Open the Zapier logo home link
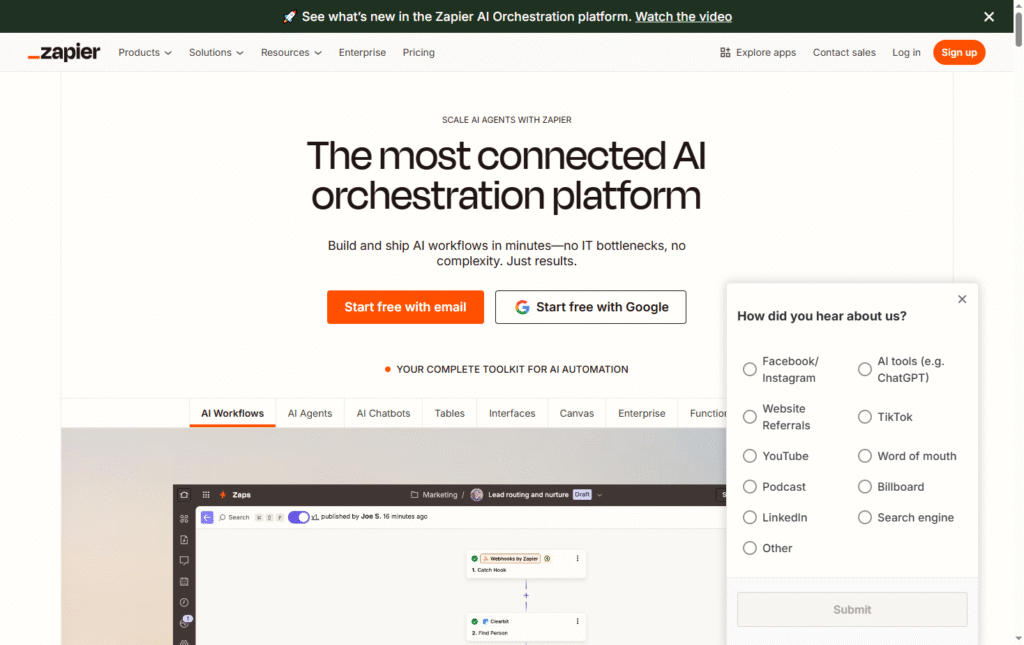1024x645 pixels. pyautogui.click(x=64, y=52)
